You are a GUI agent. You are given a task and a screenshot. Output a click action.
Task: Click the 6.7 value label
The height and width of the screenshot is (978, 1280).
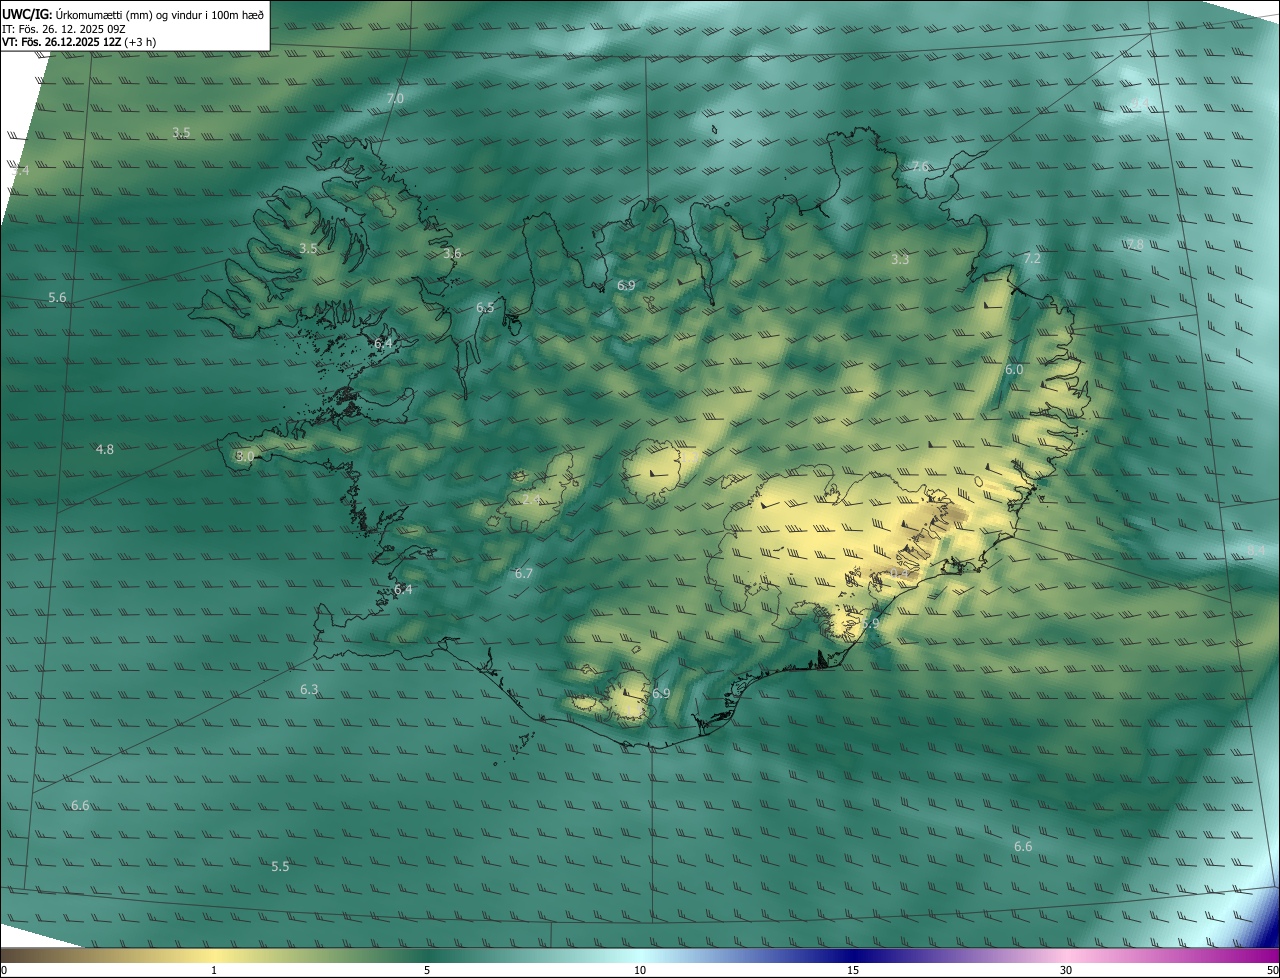[524, 574]
